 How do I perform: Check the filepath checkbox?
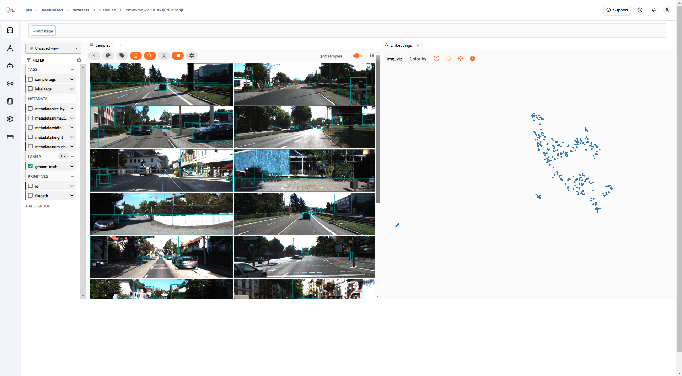(30, 196)
